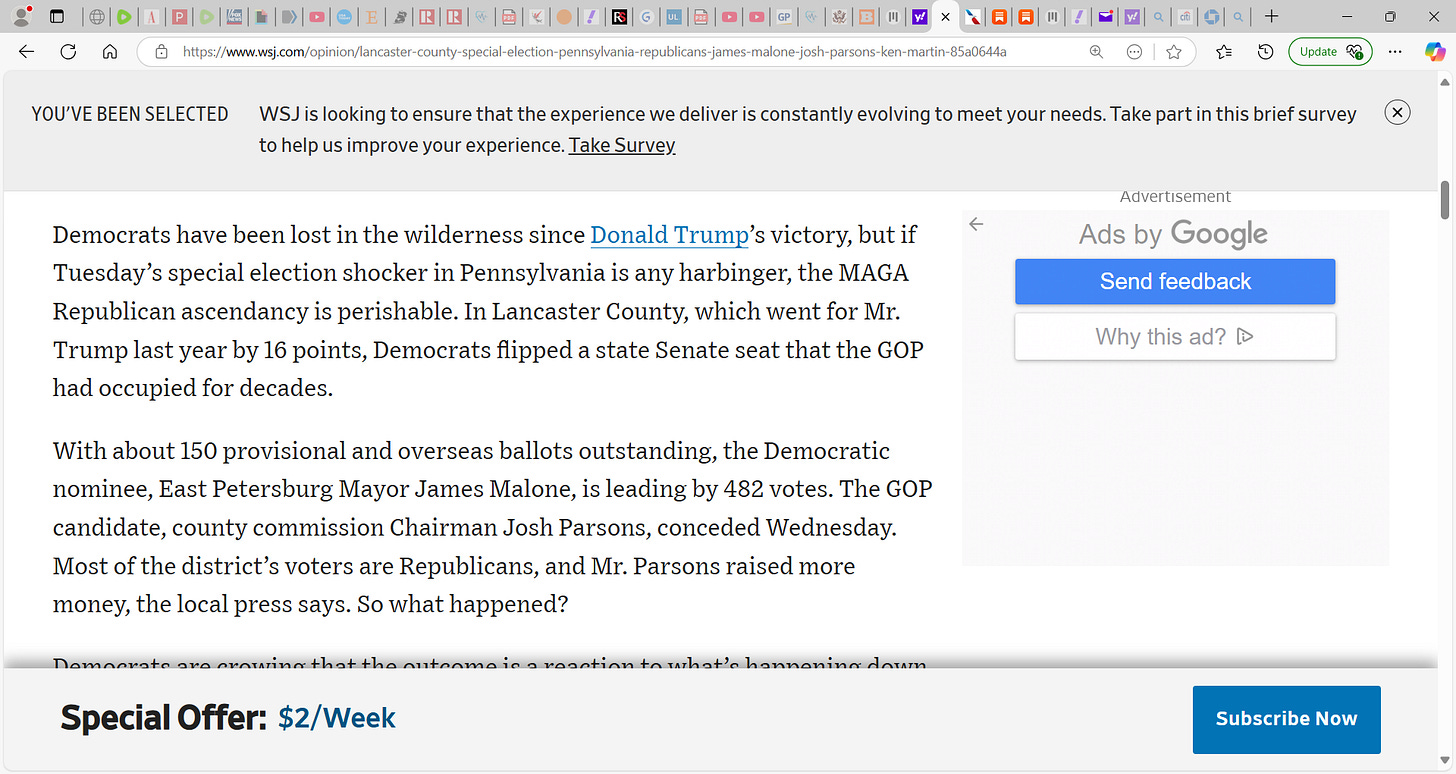Click the $2/Week offer text
Screen dimensions: 1456x774
pyautogui.click(x=337, y=718)
